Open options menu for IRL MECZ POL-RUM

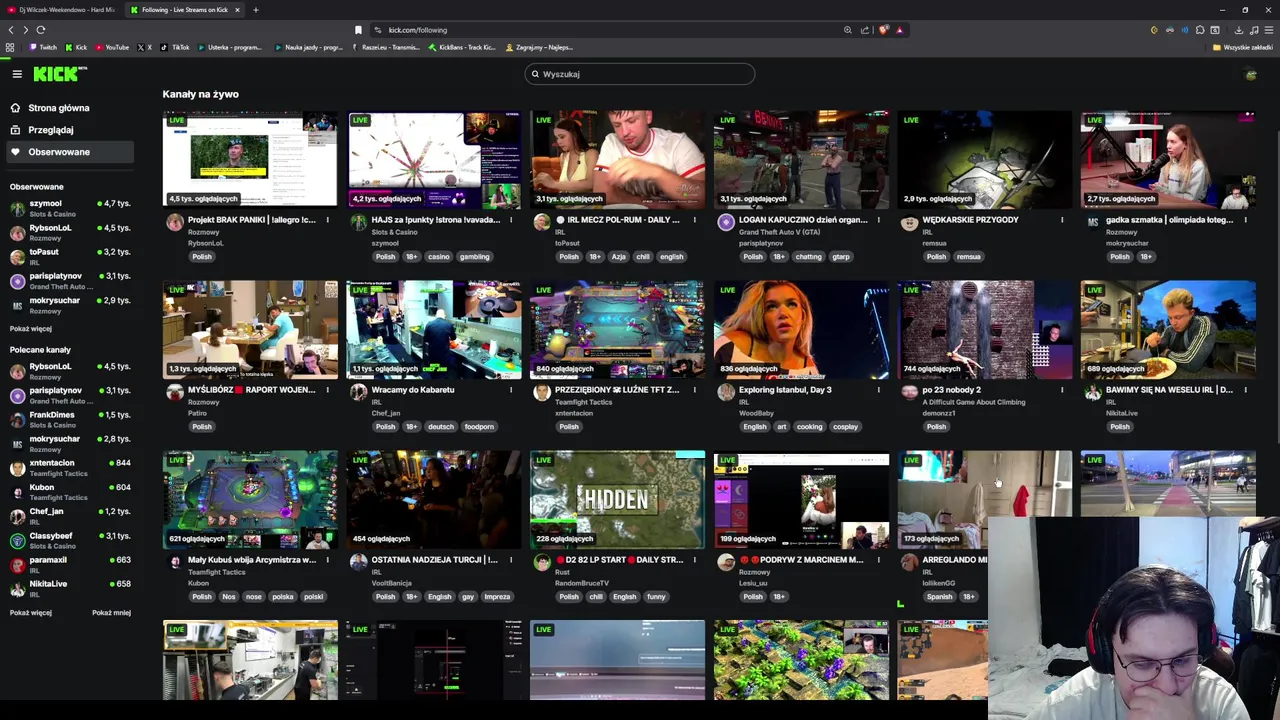[695, 220]
